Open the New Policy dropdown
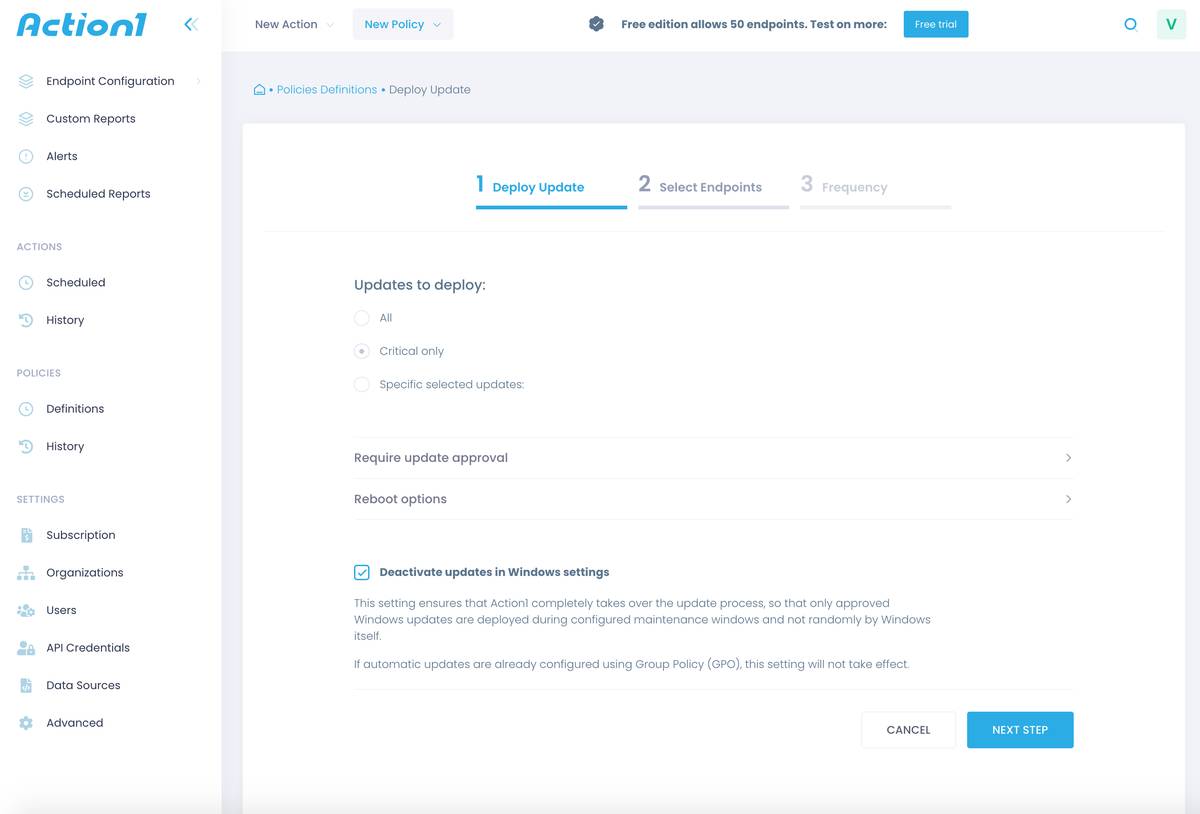Screen dimensions: 1200x814 [x=403, y=24]
